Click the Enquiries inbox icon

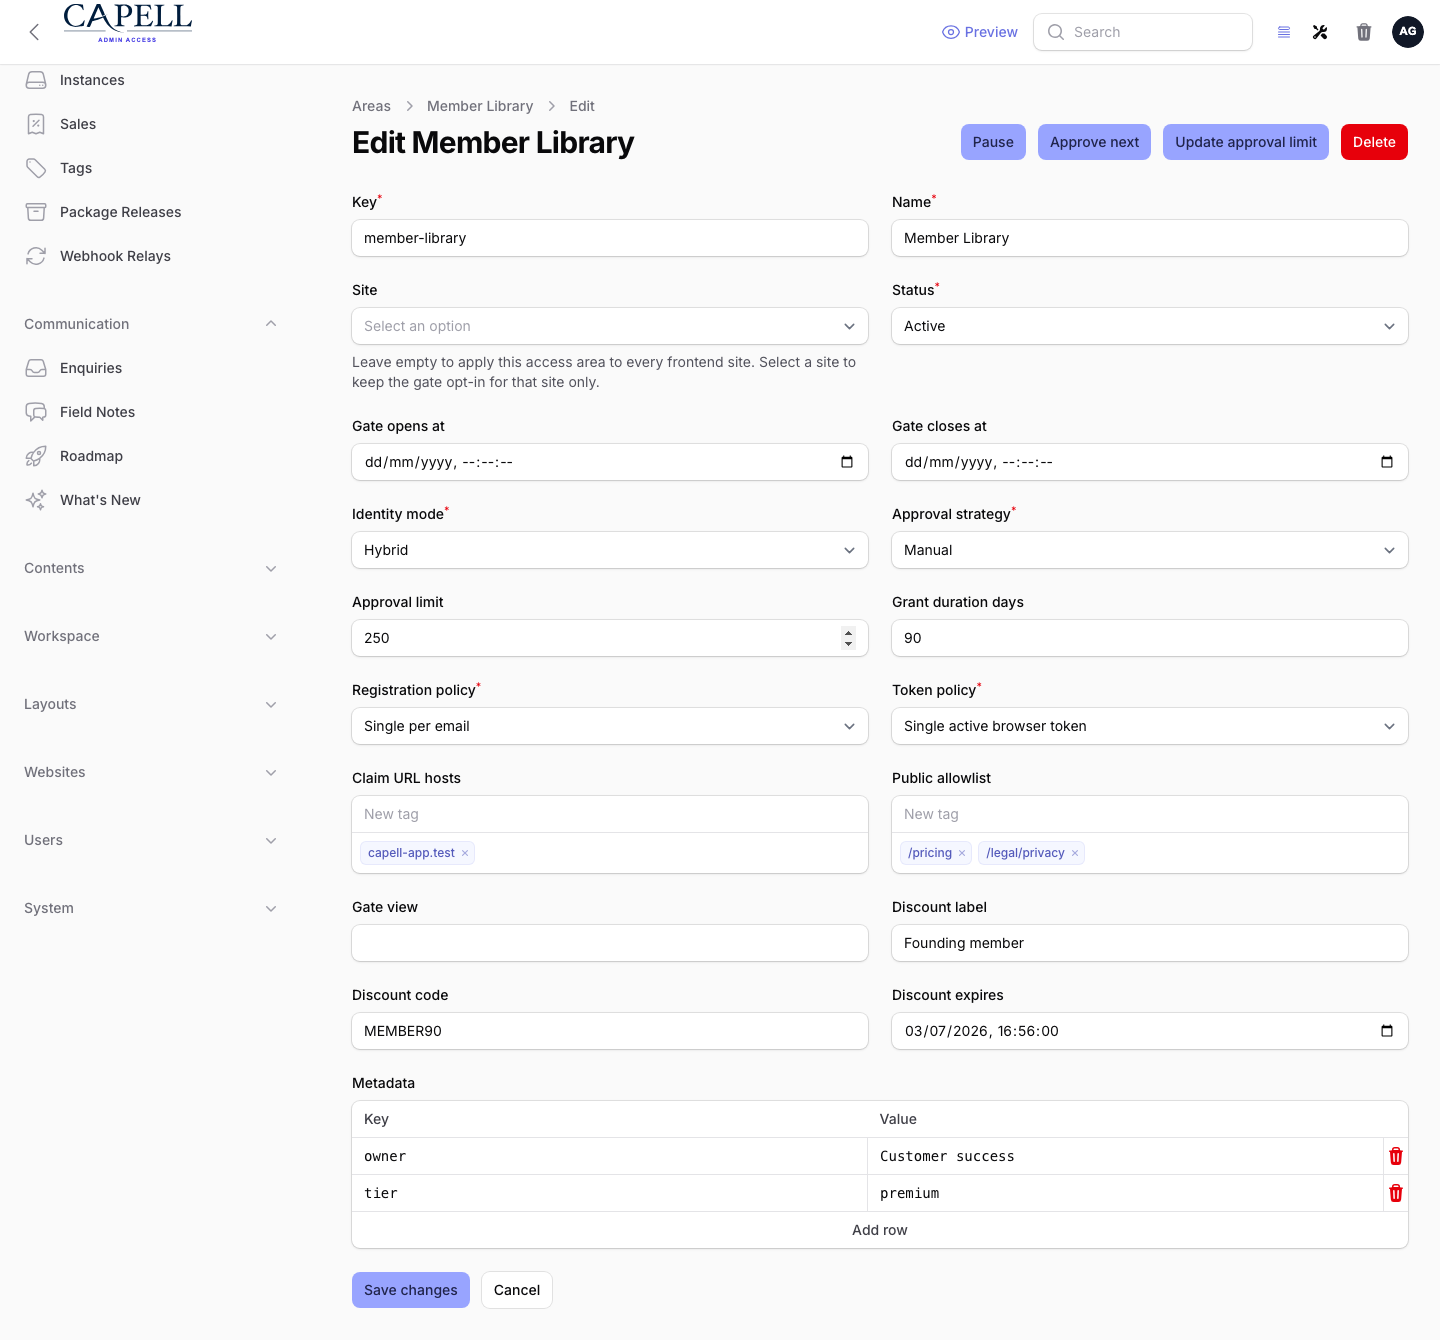point(36,368)
